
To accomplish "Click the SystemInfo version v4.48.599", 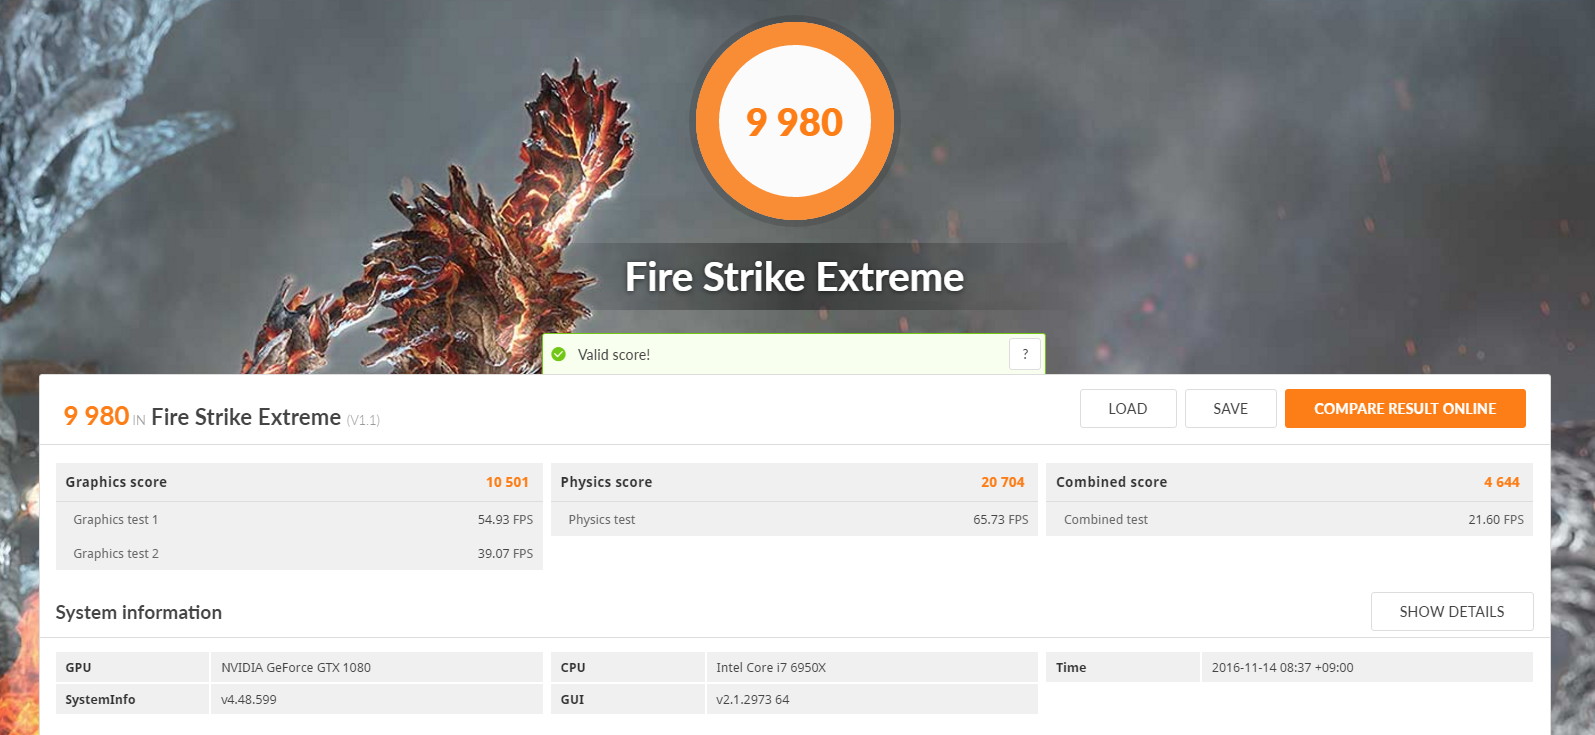I will click(x=249, y=699).
